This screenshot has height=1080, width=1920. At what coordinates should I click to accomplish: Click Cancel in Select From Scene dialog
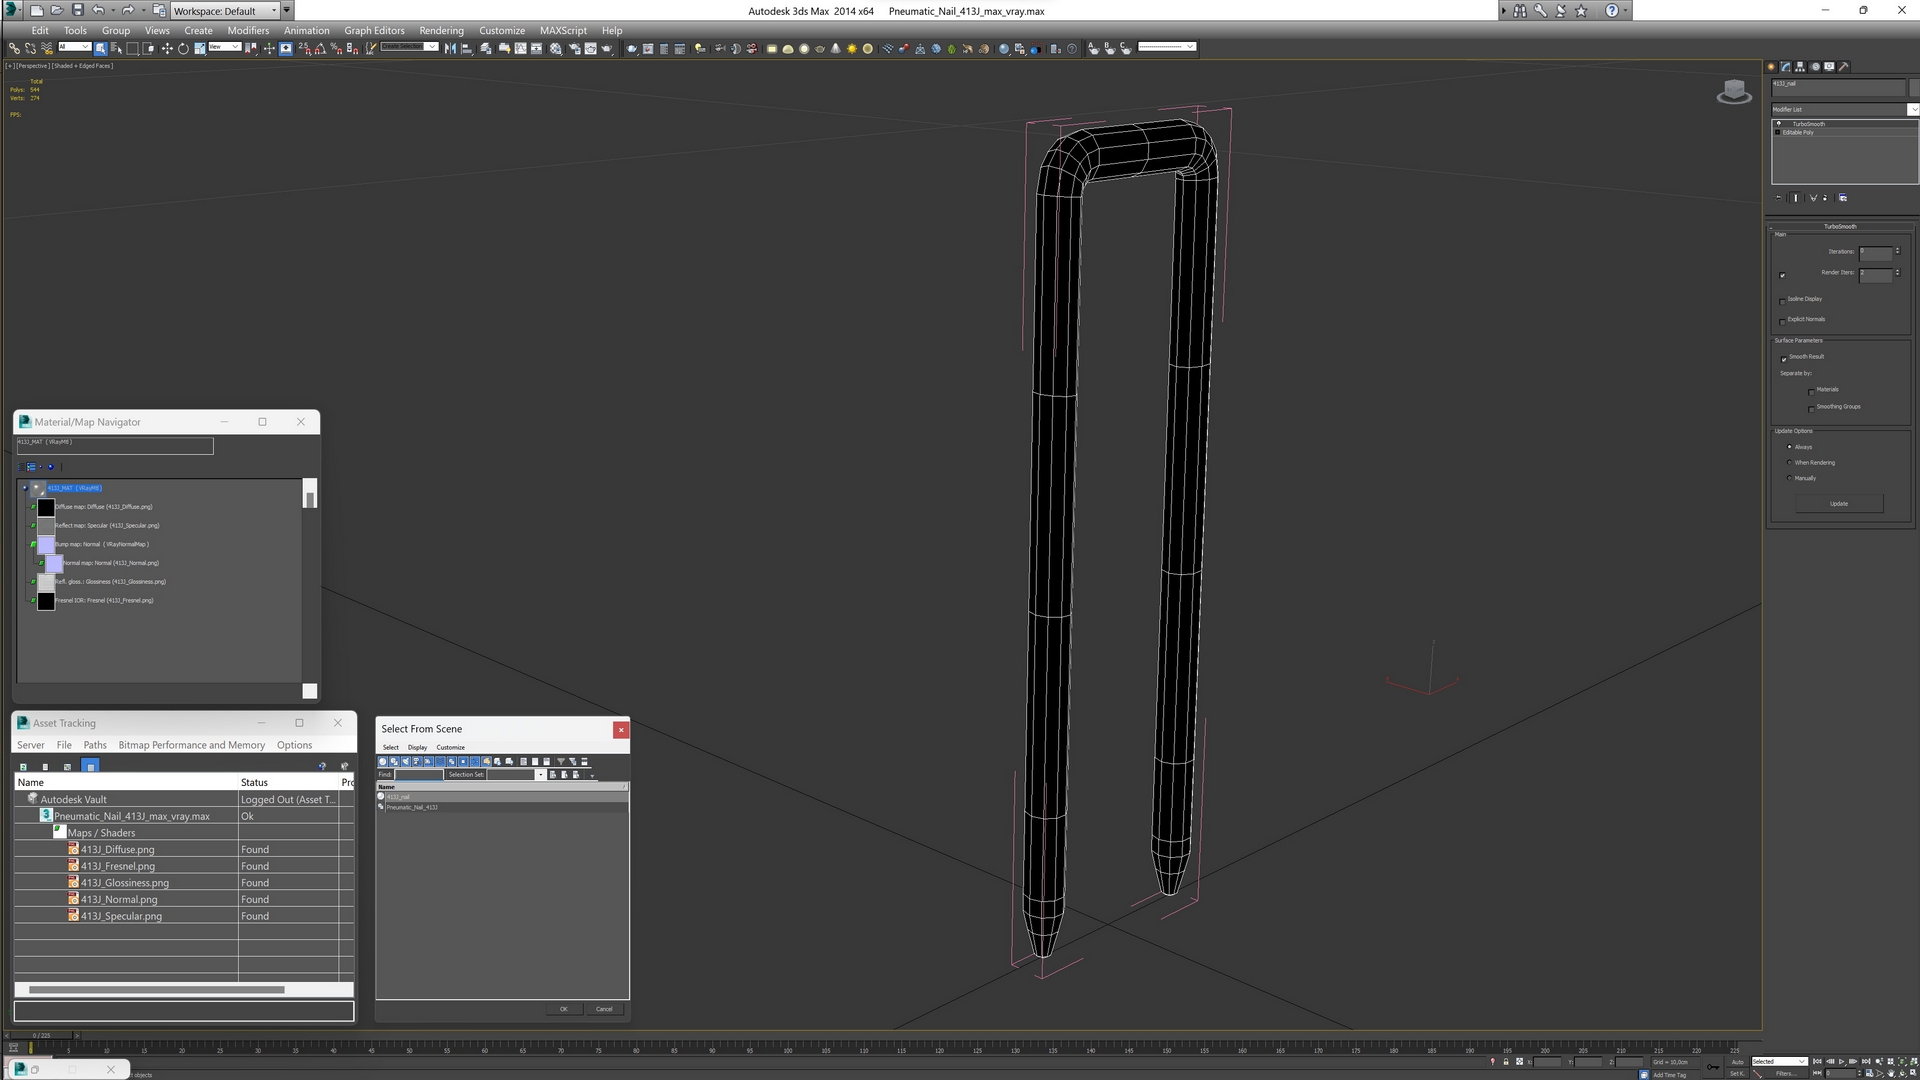point(604,1009)
